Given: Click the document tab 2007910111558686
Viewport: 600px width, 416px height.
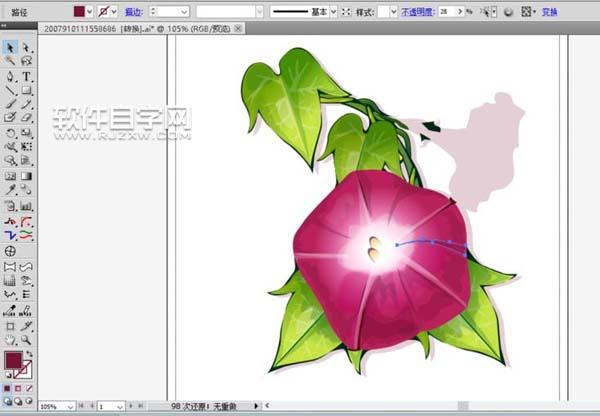Looking at the screenshot, I should click(x=137, y=29).
